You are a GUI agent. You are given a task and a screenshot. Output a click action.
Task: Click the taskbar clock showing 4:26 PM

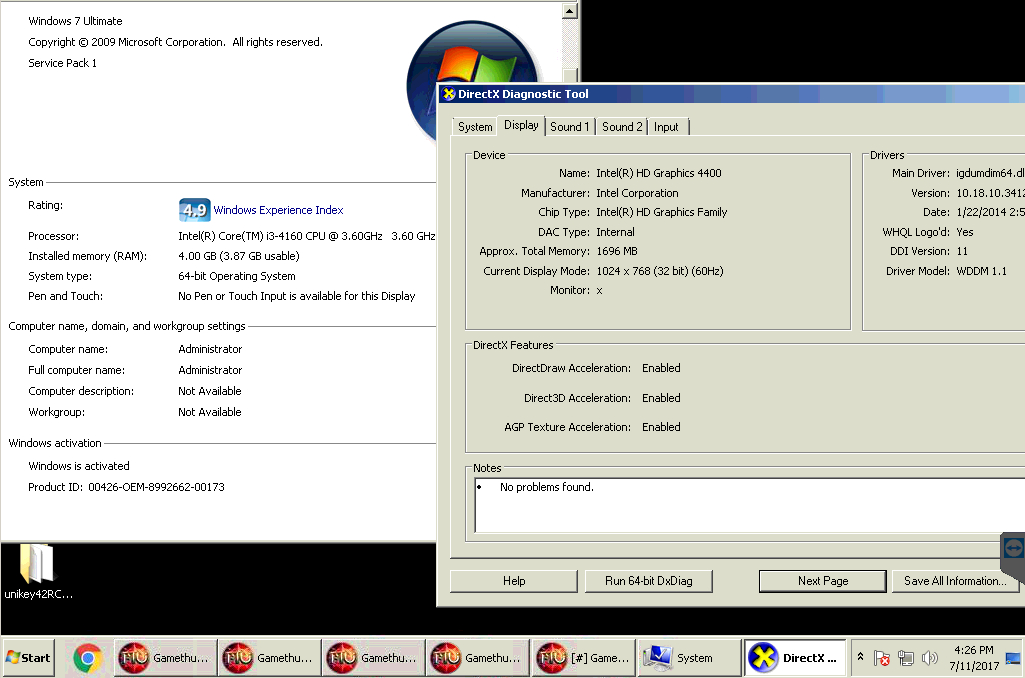(973, 658)
